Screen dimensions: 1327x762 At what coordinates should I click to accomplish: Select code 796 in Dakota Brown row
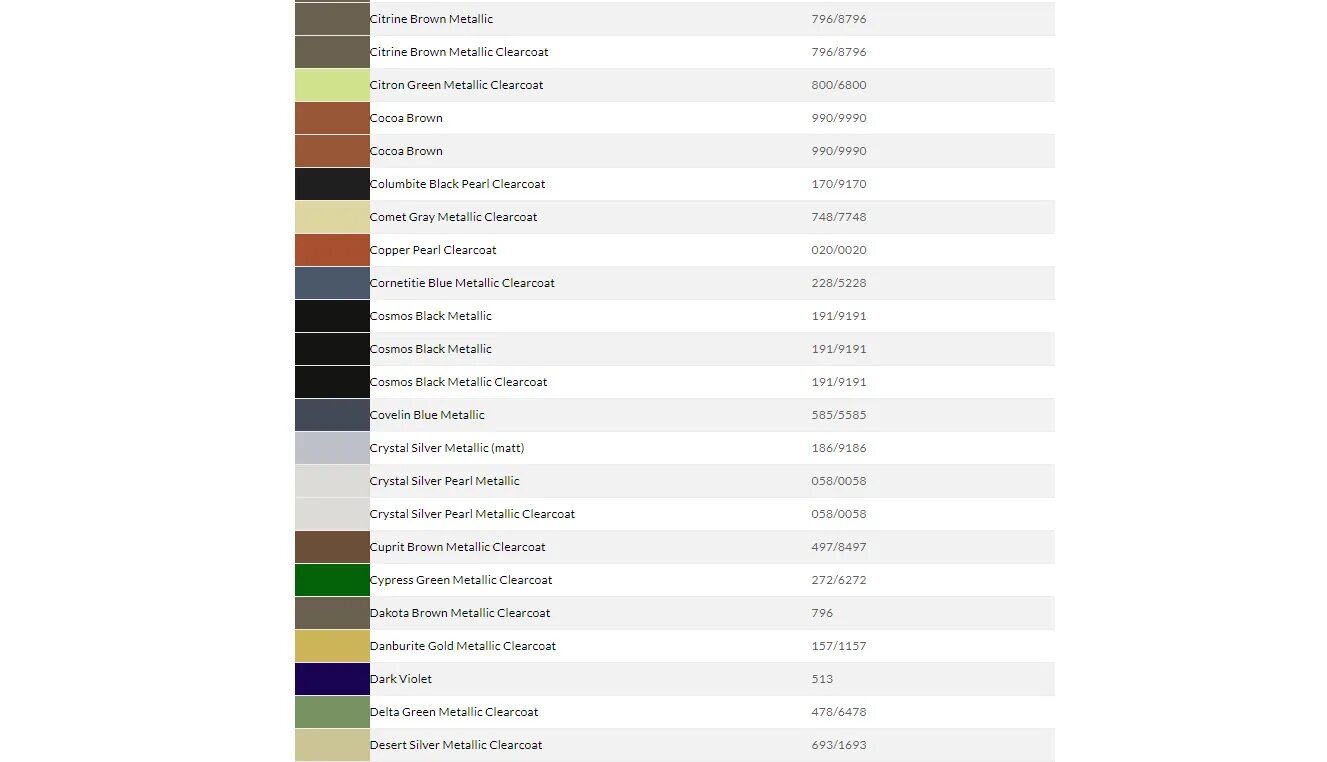pos(822,613)
